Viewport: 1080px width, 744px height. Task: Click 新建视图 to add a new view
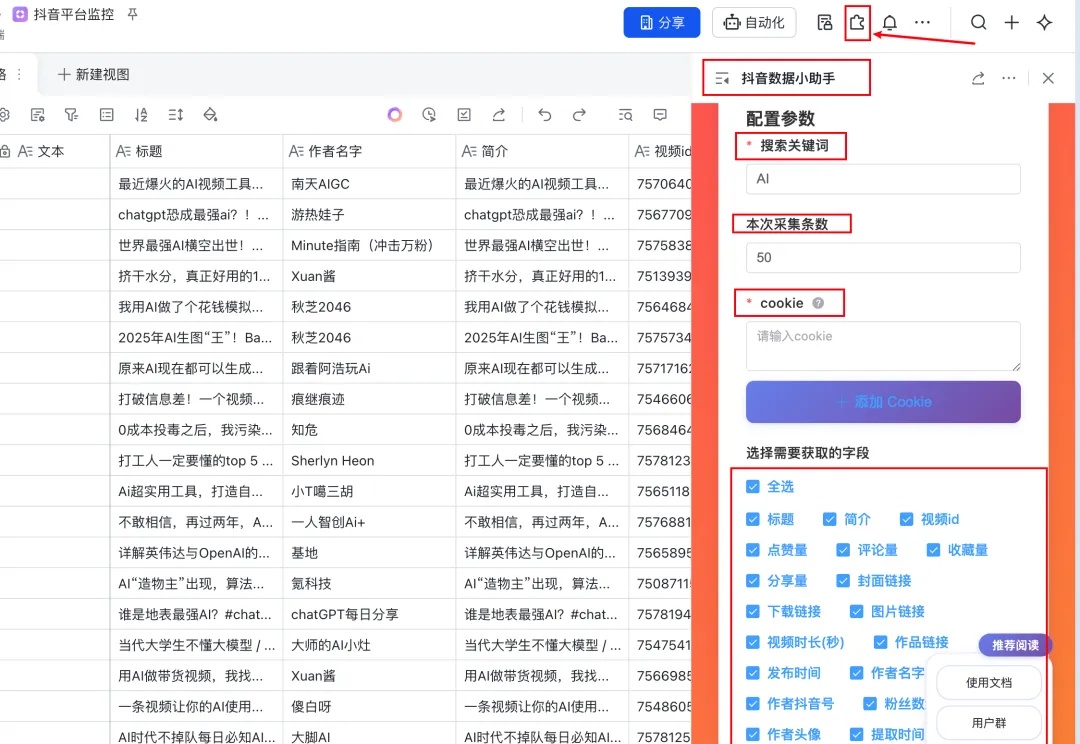tap(94, 75)
